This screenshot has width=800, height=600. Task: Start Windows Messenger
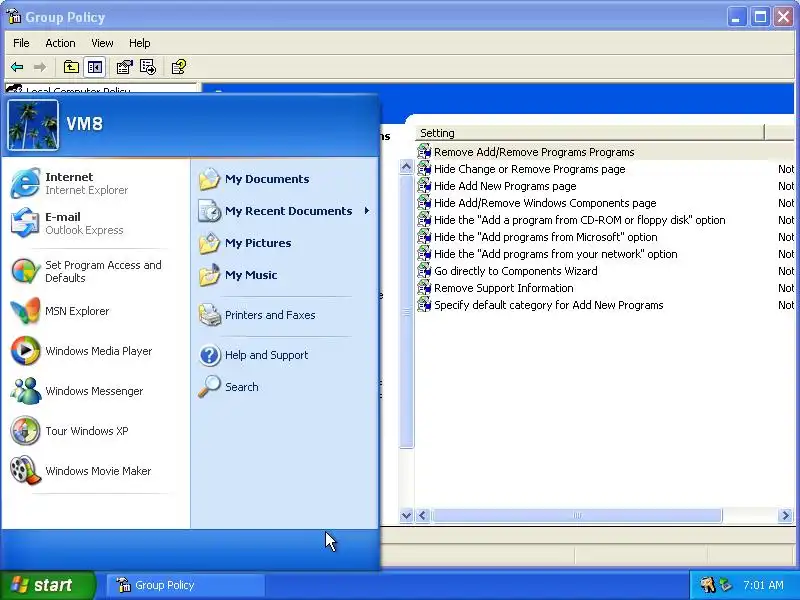[x=94, y=391]
